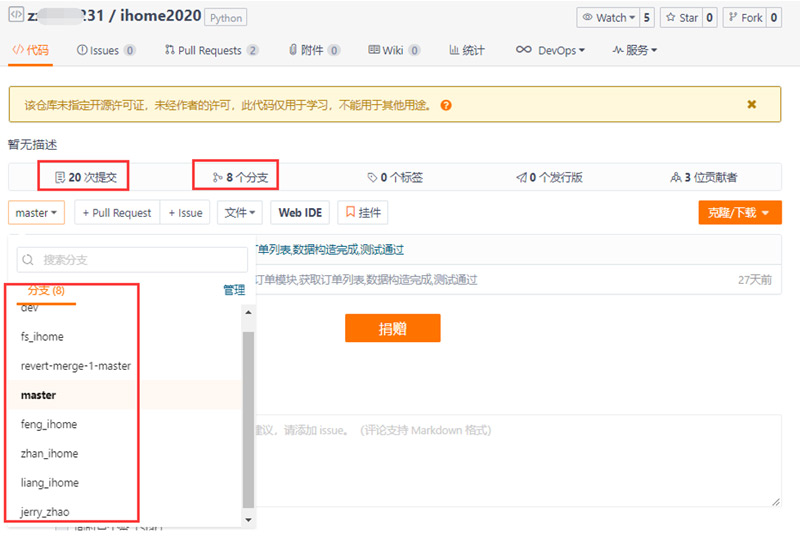Click the orange 捐赠 donate button
Screen dimensions: 800x538
click(392, 328)
